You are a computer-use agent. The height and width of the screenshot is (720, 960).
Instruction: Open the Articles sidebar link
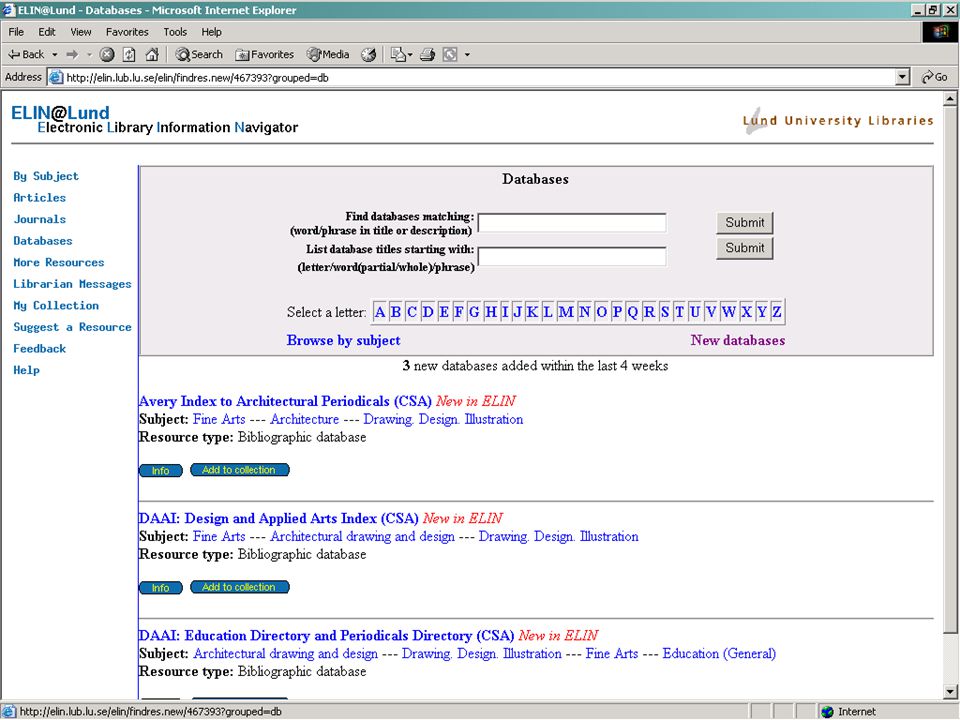pyautogui.click(x=39, y=198)
